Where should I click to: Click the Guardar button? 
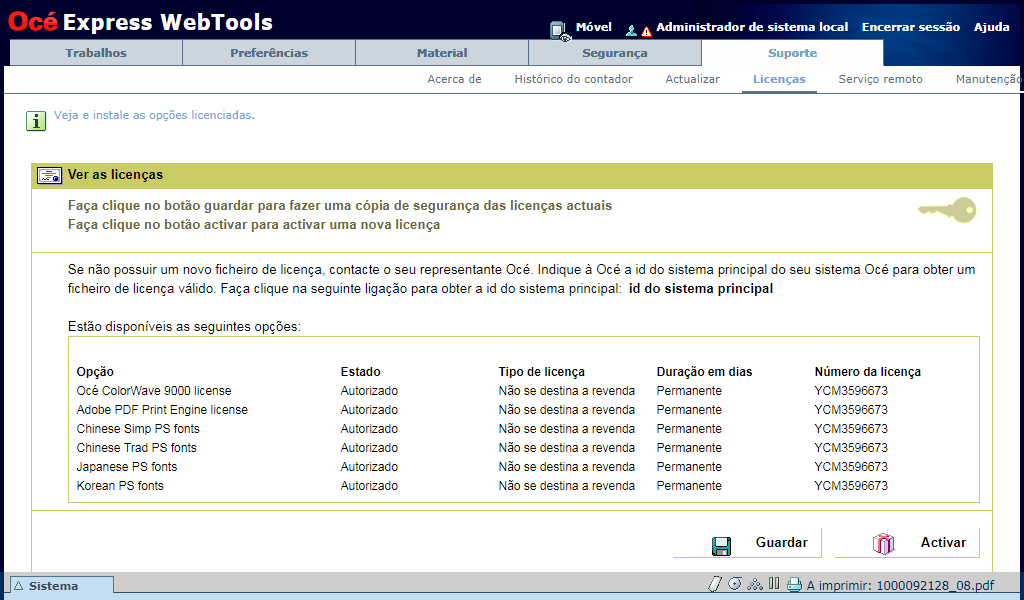(747, 543)
